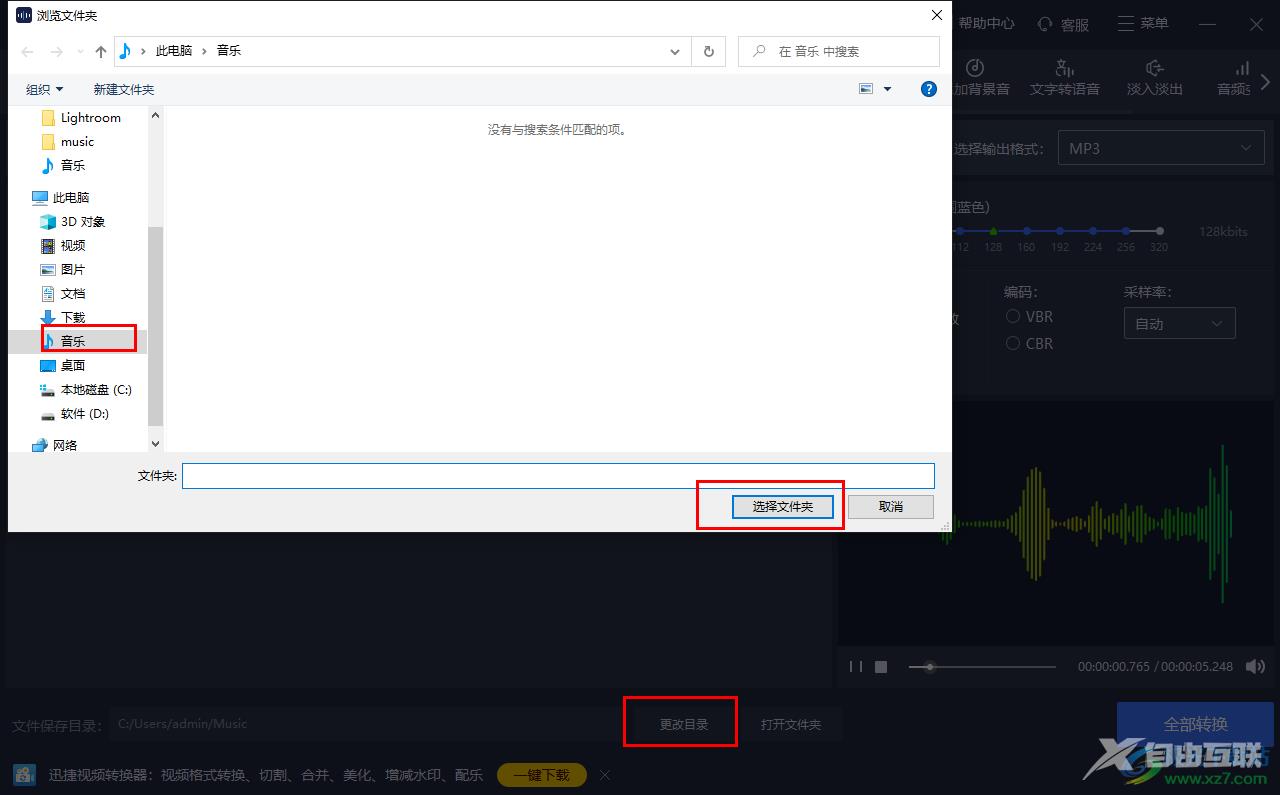
Task: Open 客服 support in the converter window
Action: click(x=1063, y=23)
